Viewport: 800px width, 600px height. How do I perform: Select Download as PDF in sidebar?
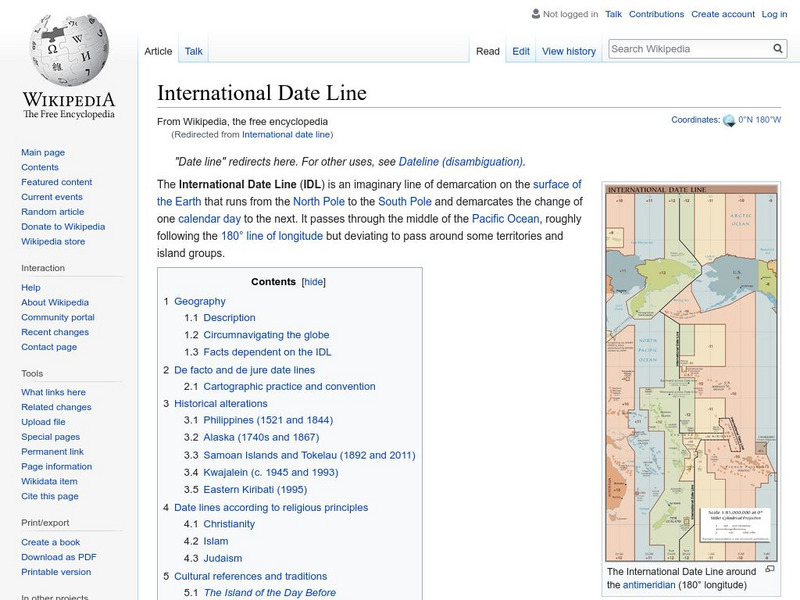click(x=59, y=557)
